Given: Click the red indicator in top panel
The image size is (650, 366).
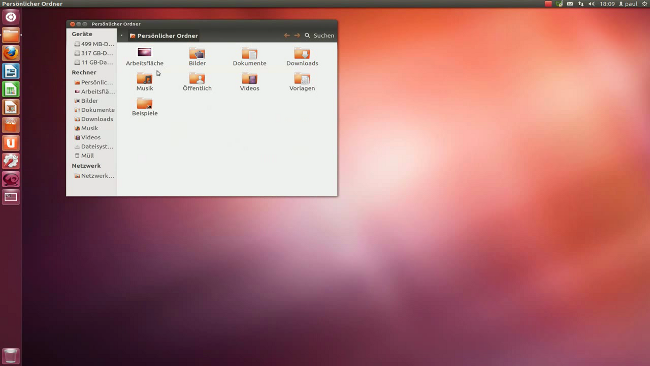Looking at the screenshot, I should [548, 4].
